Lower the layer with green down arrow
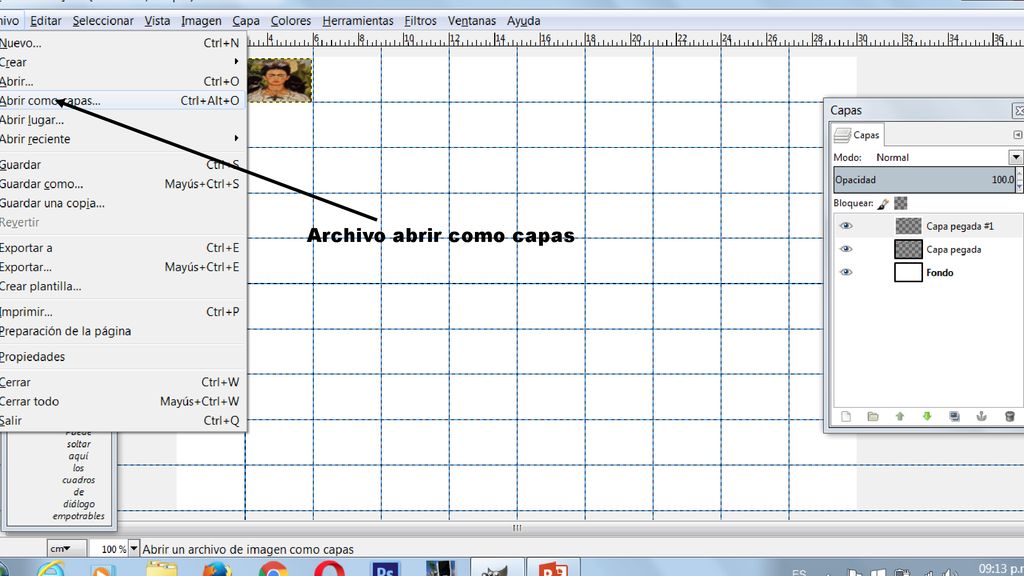Image resolution: width=1024 pixels, height=576 pixels. [927, 417]
